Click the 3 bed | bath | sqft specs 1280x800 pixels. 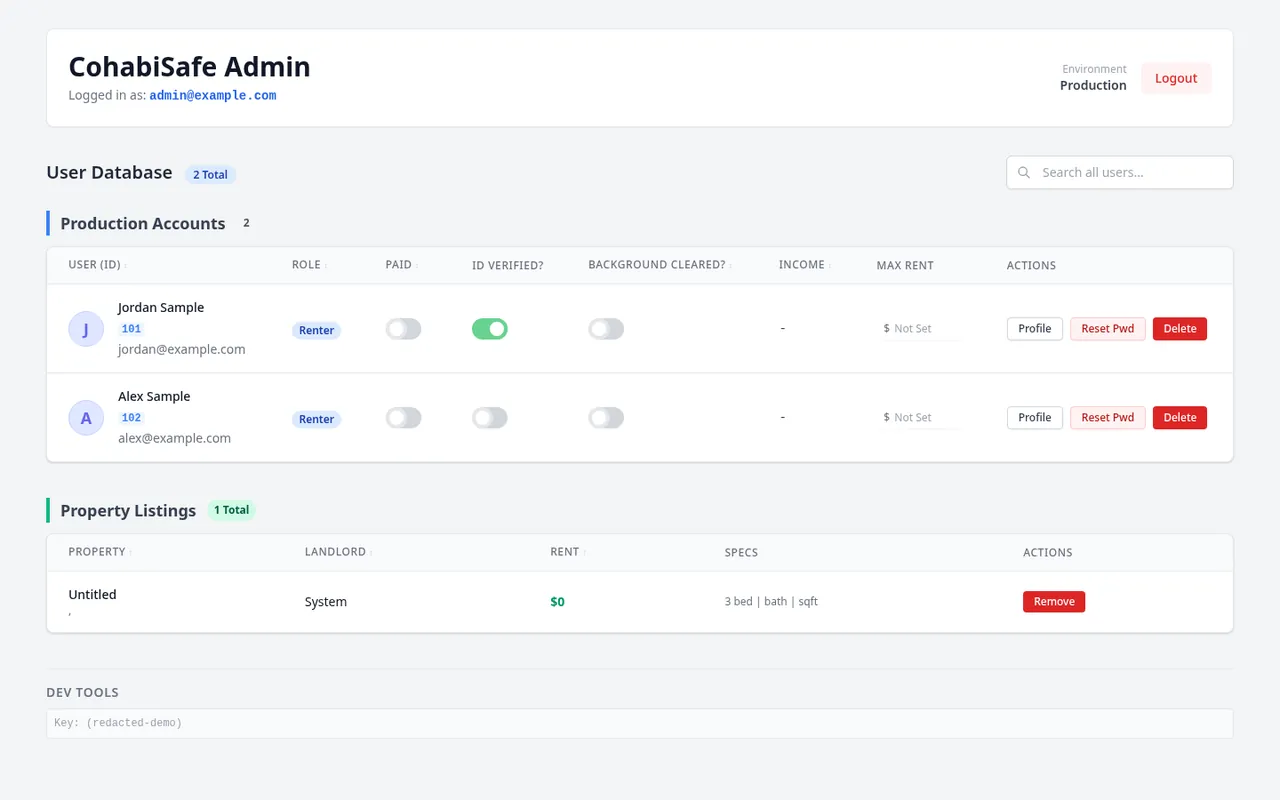tap(771, 602)
